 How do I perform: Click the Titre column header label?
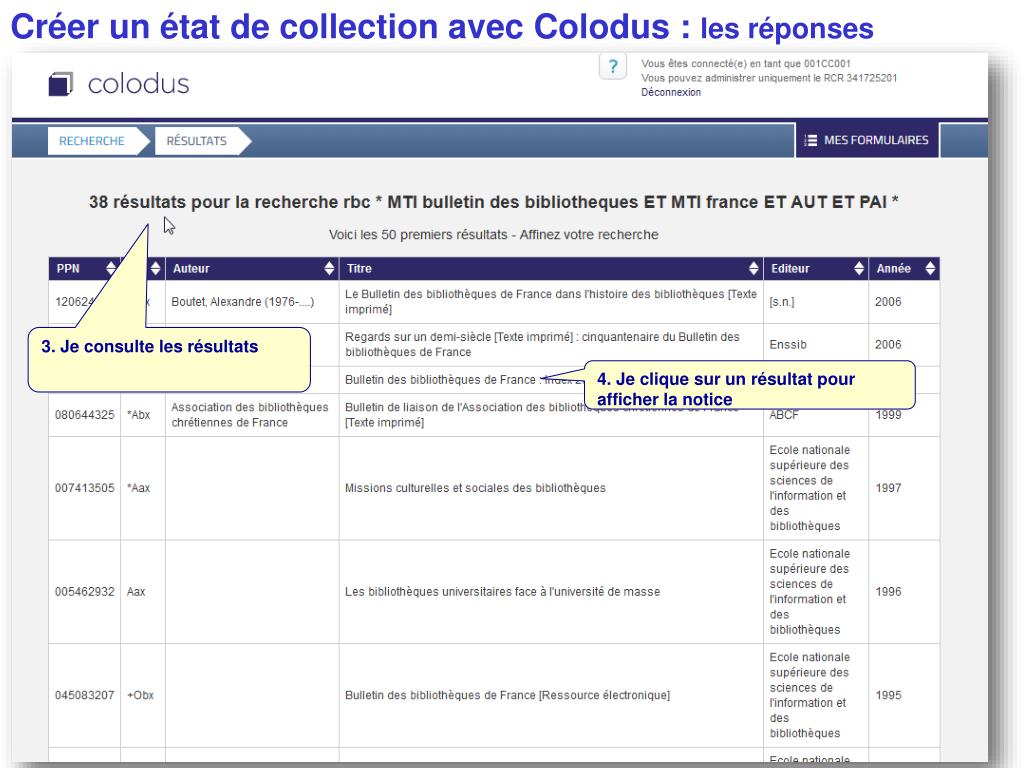click(x=359, y=268)
